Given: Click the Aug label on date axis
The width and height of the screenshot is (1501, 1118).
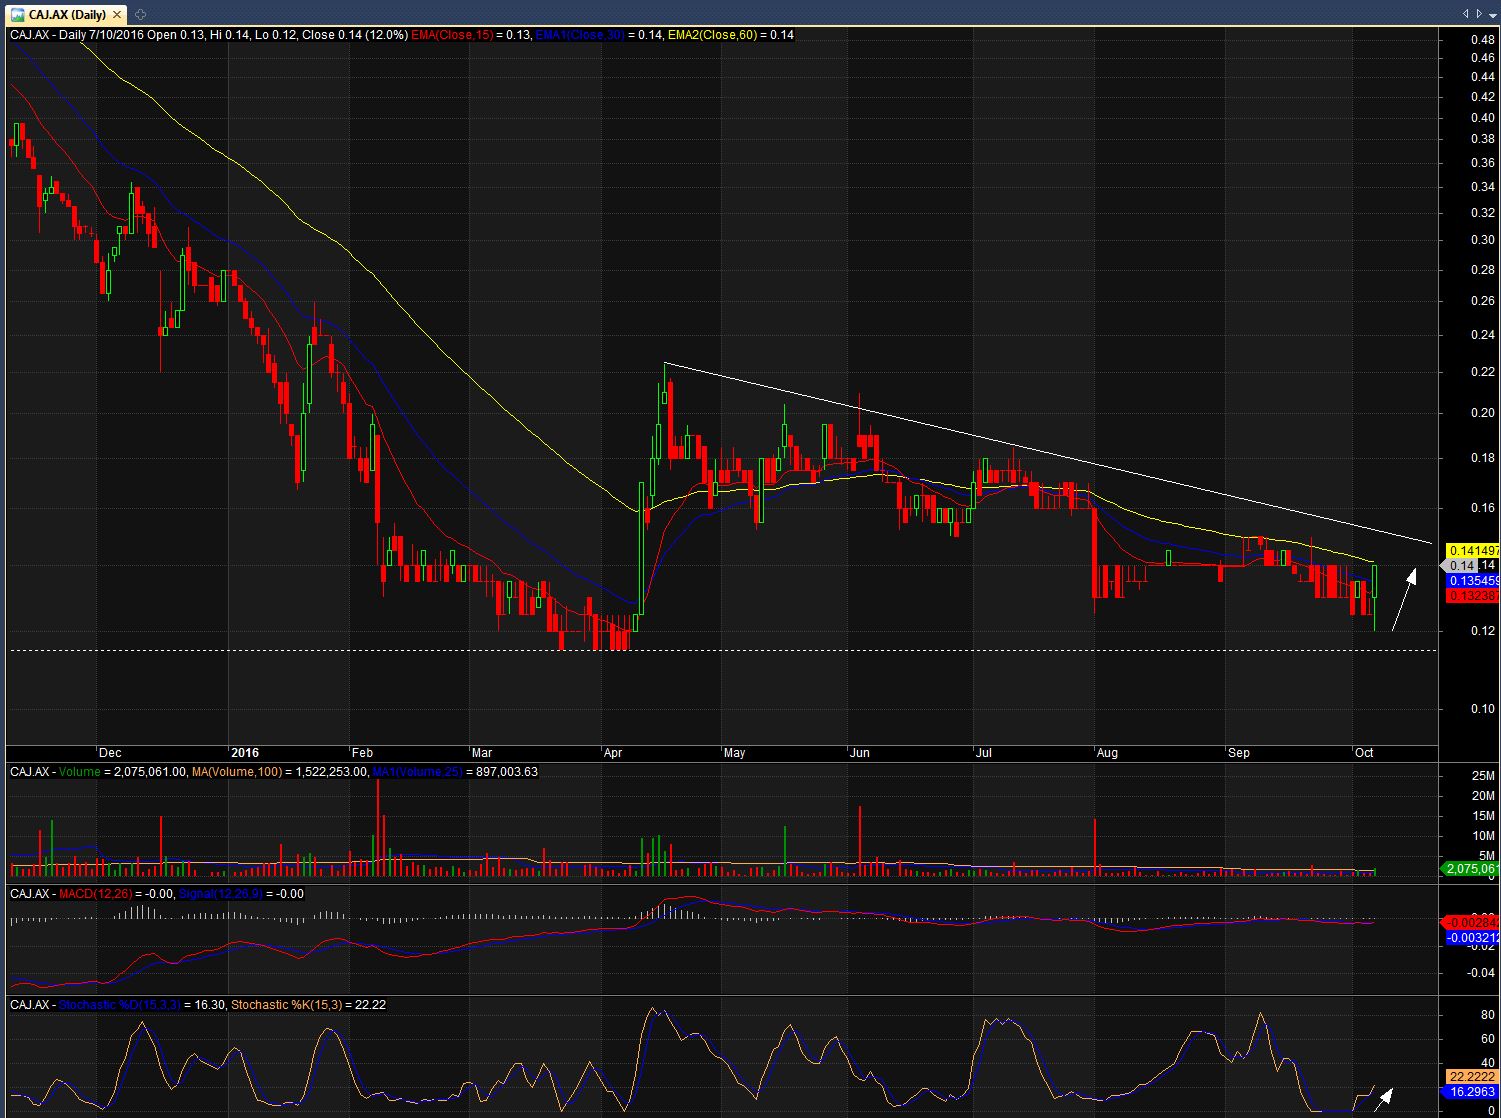Looking at the screenshot, I should coord(1107,753).
